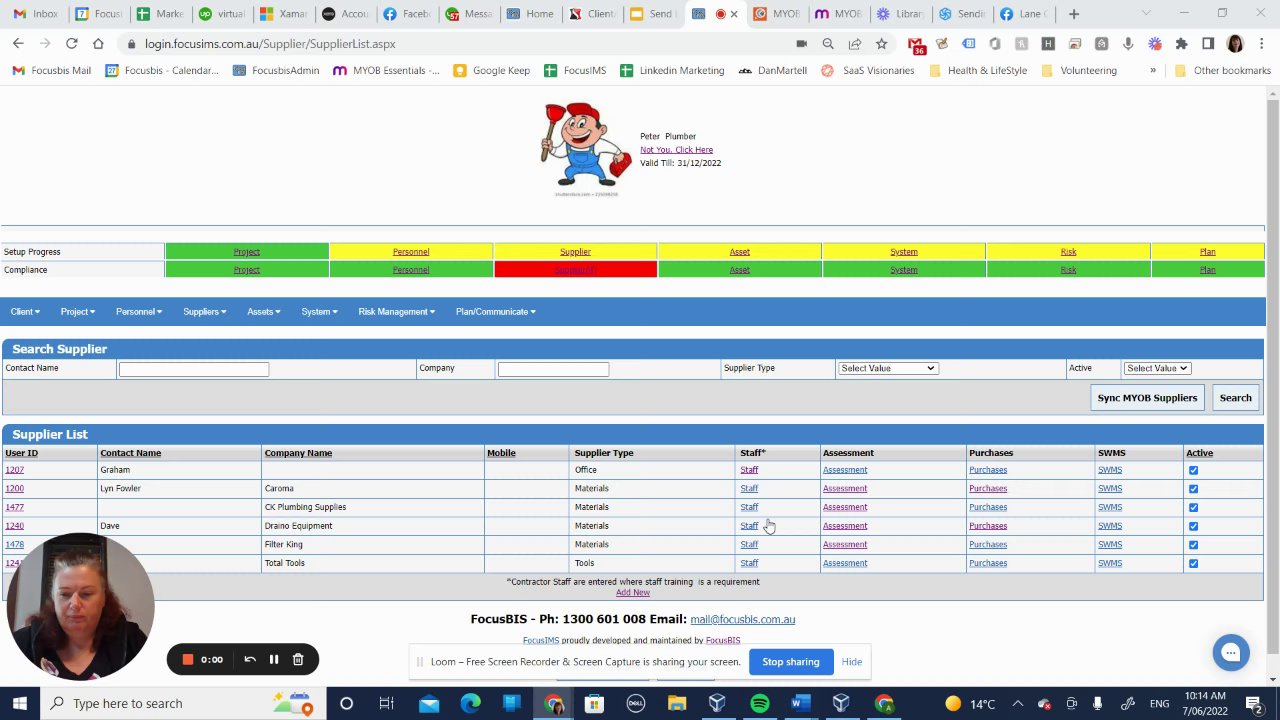Open Compliance Supplier red cell
This screenshot has width=1280, height=720.
(575, 270)
